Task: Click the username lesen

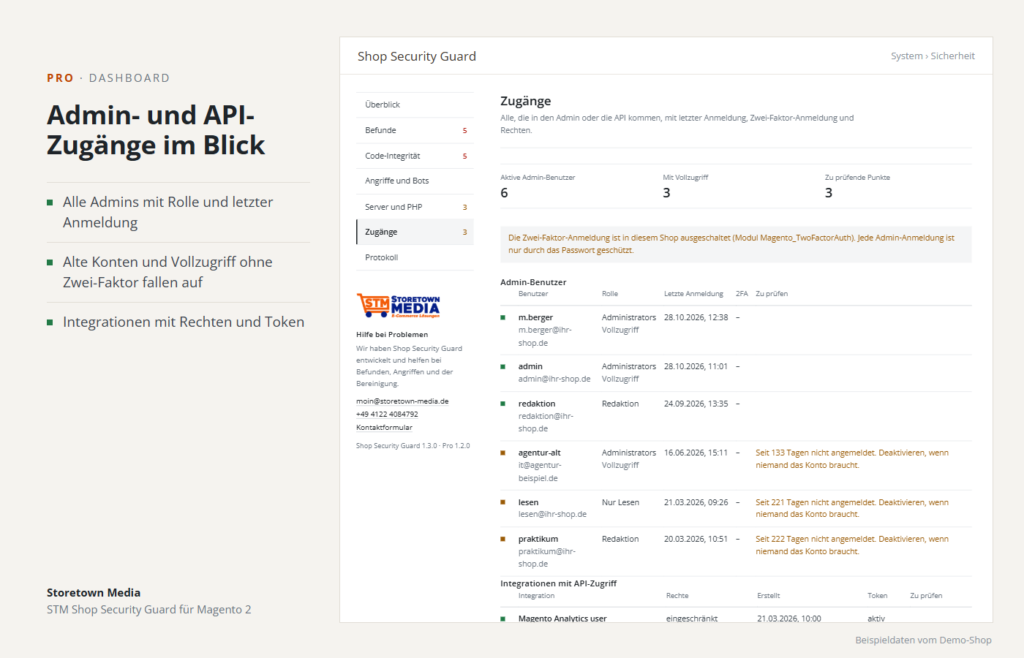Action: pos(528,503)
